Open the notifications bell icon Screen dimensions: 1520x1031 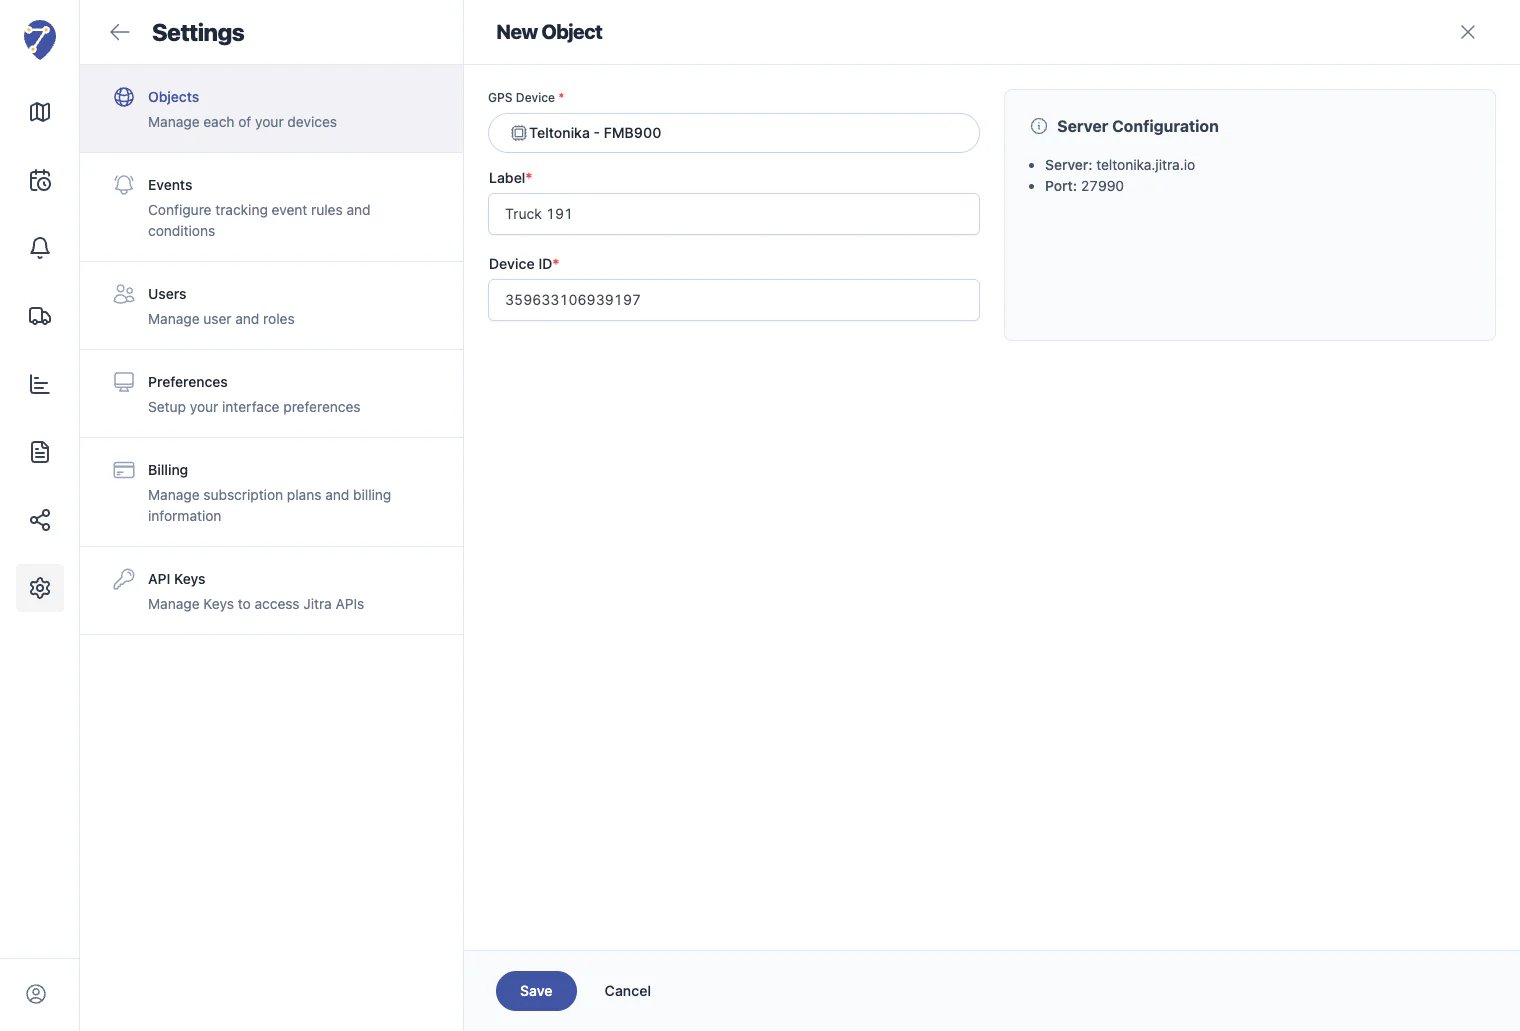(x=40, y=248)
